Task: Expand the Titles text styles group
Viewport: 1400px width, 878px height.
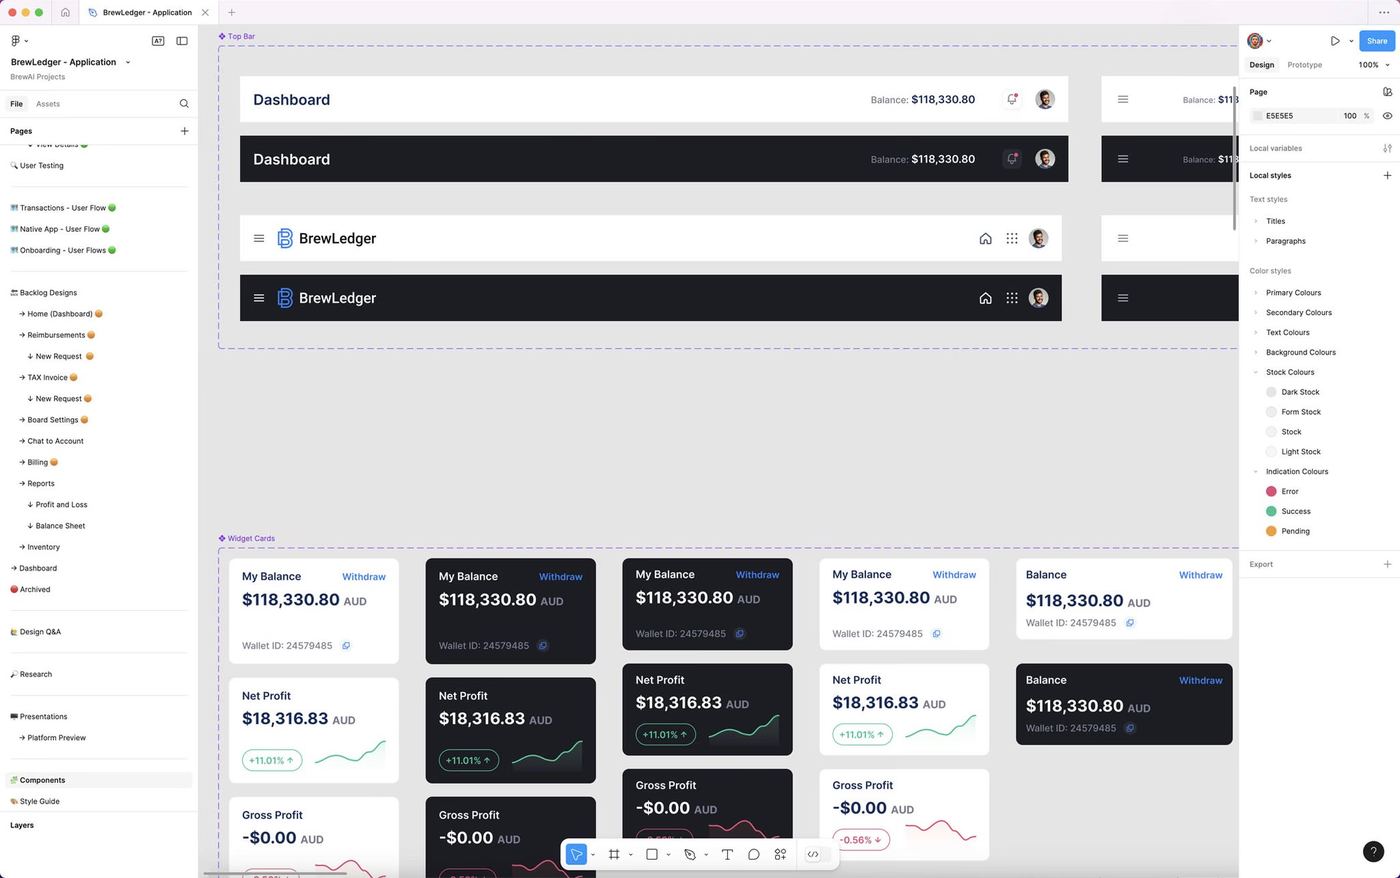Action: pos(1256,221)
